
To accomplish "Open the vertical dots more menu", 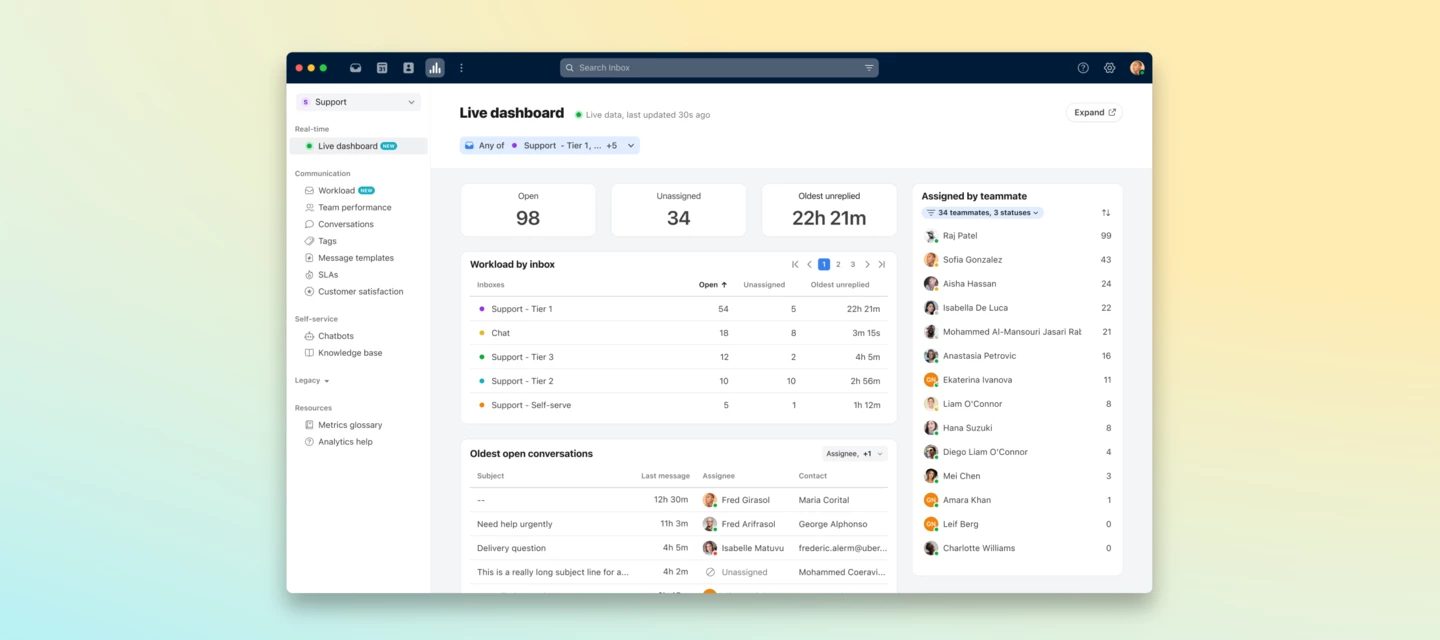I will pyautogui.click(x=461, y=68).
